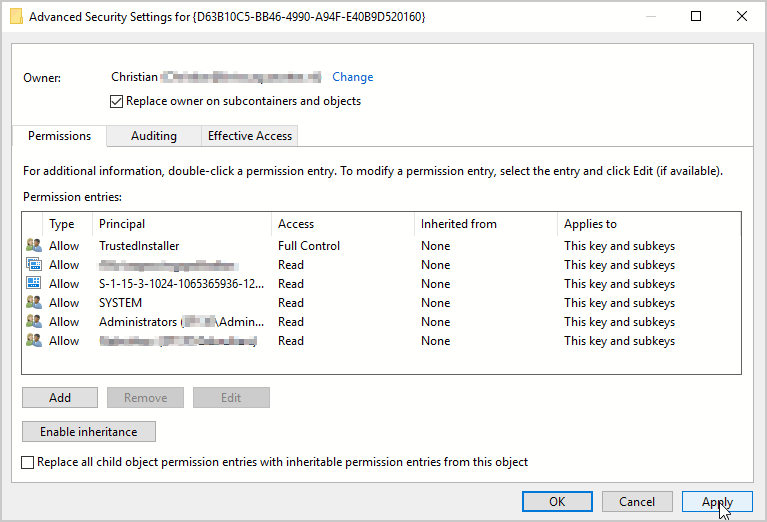Viewport: 767px width, 522px height.
Task: Select the TrustedInstaller Full Control entry
Action: 300,246
